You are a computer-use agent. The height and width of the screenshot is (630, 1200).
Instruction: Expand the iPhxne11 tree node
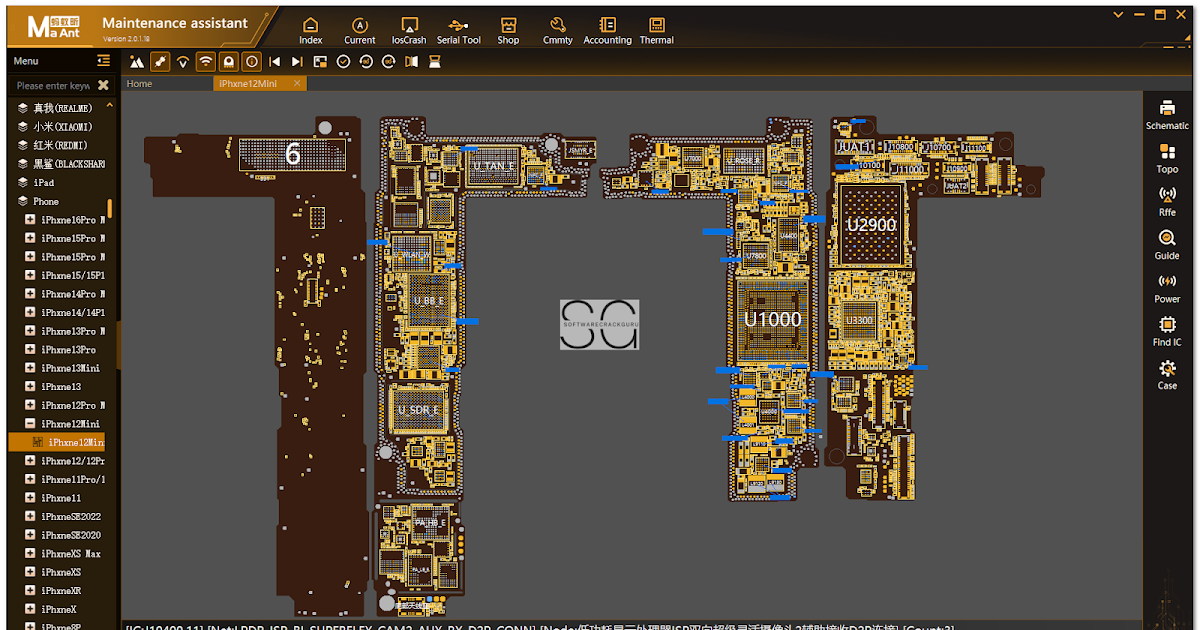[30, 498]
